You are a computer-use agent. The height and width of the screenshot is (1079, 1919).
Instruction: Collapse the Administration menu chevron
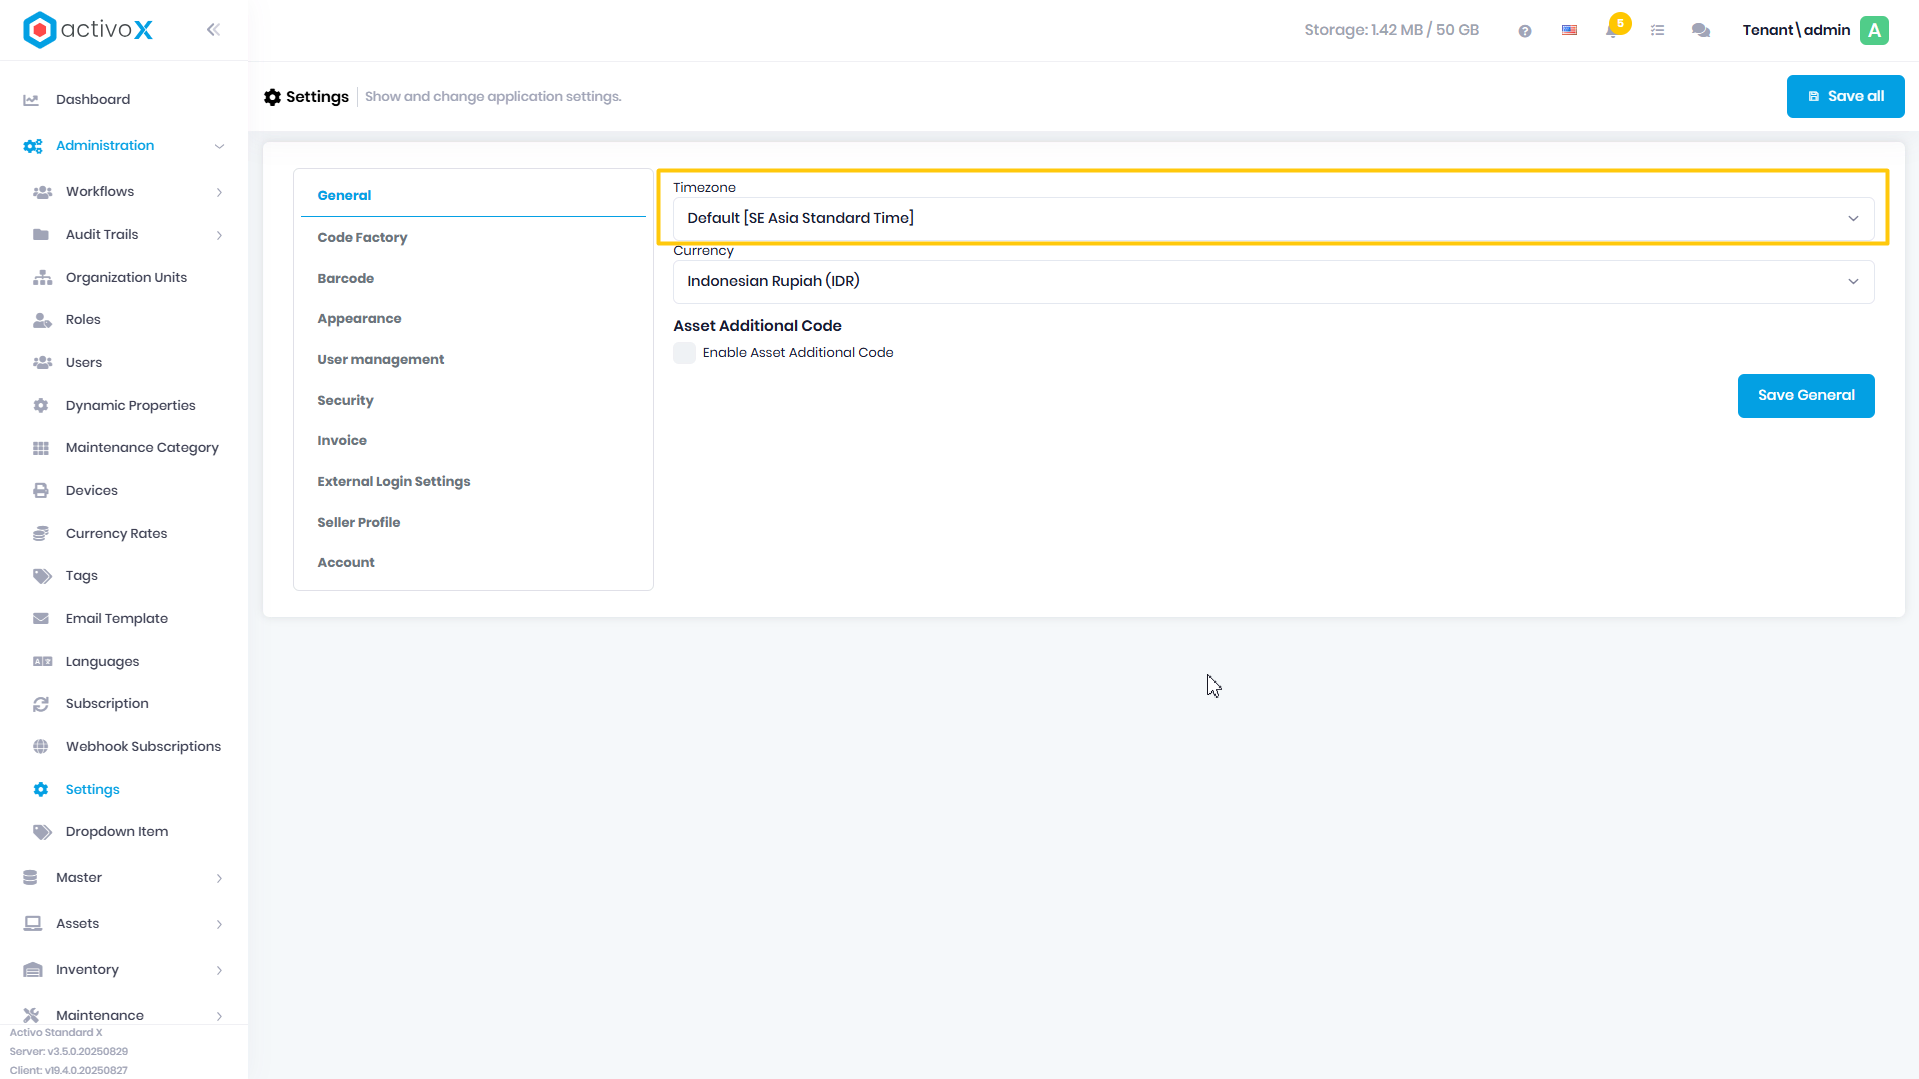click(219, 146)
